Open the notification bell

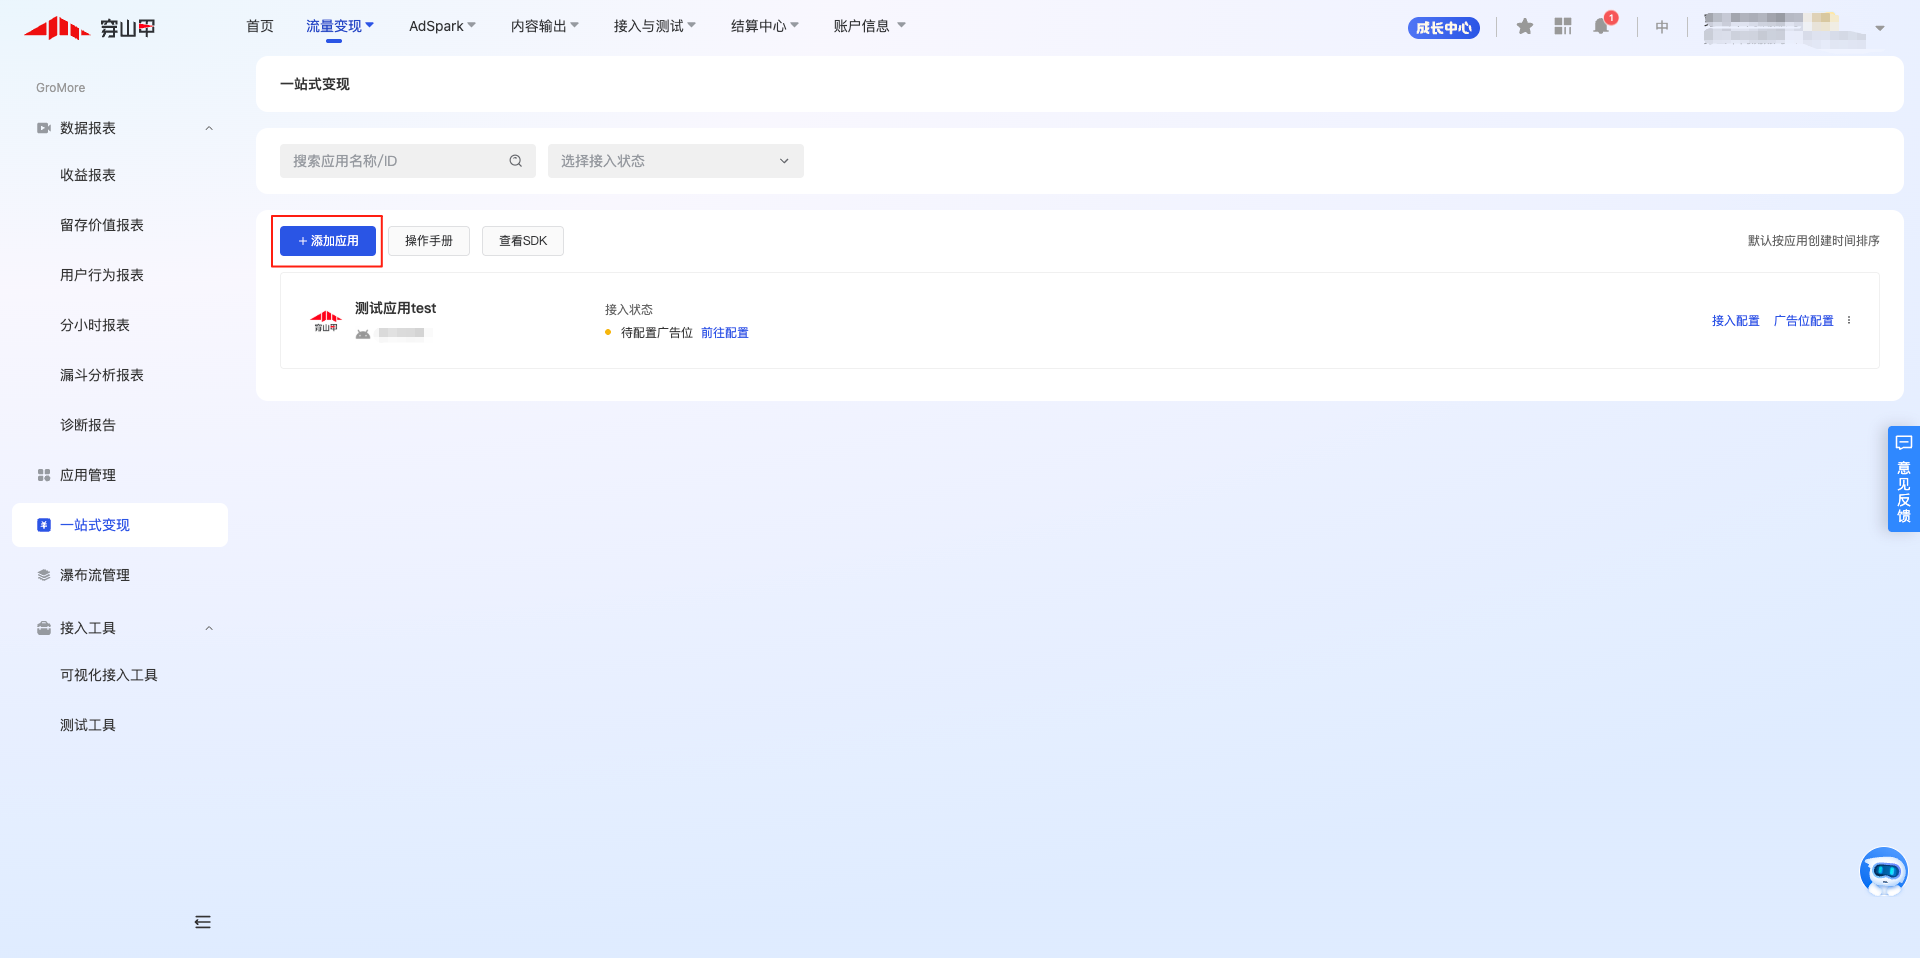1601,27
